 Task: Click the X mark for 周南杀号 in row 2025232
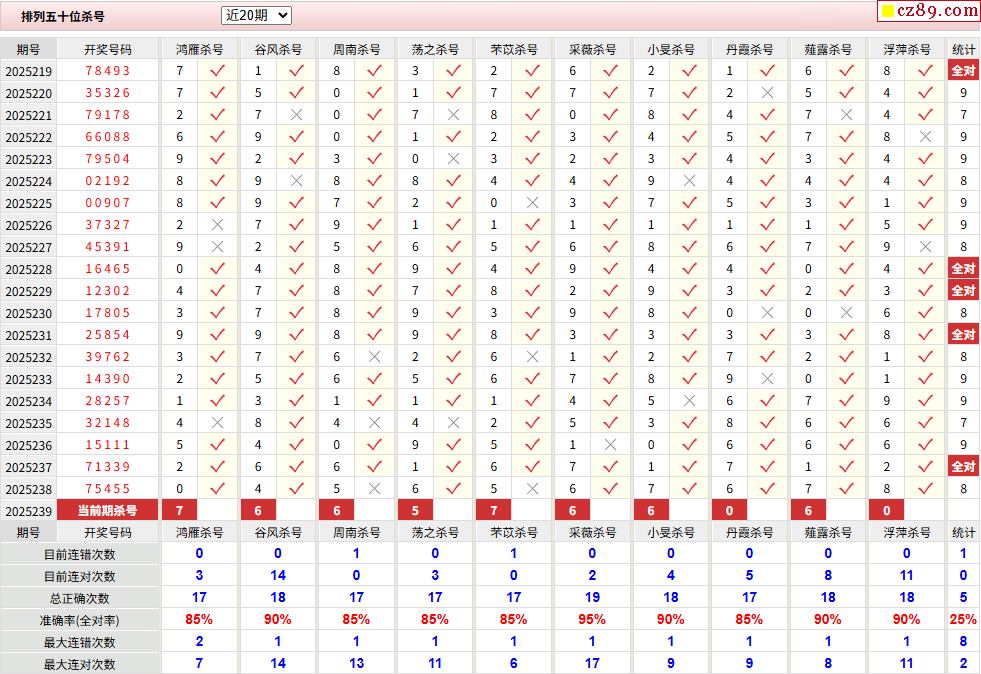[x=374, y=357]
